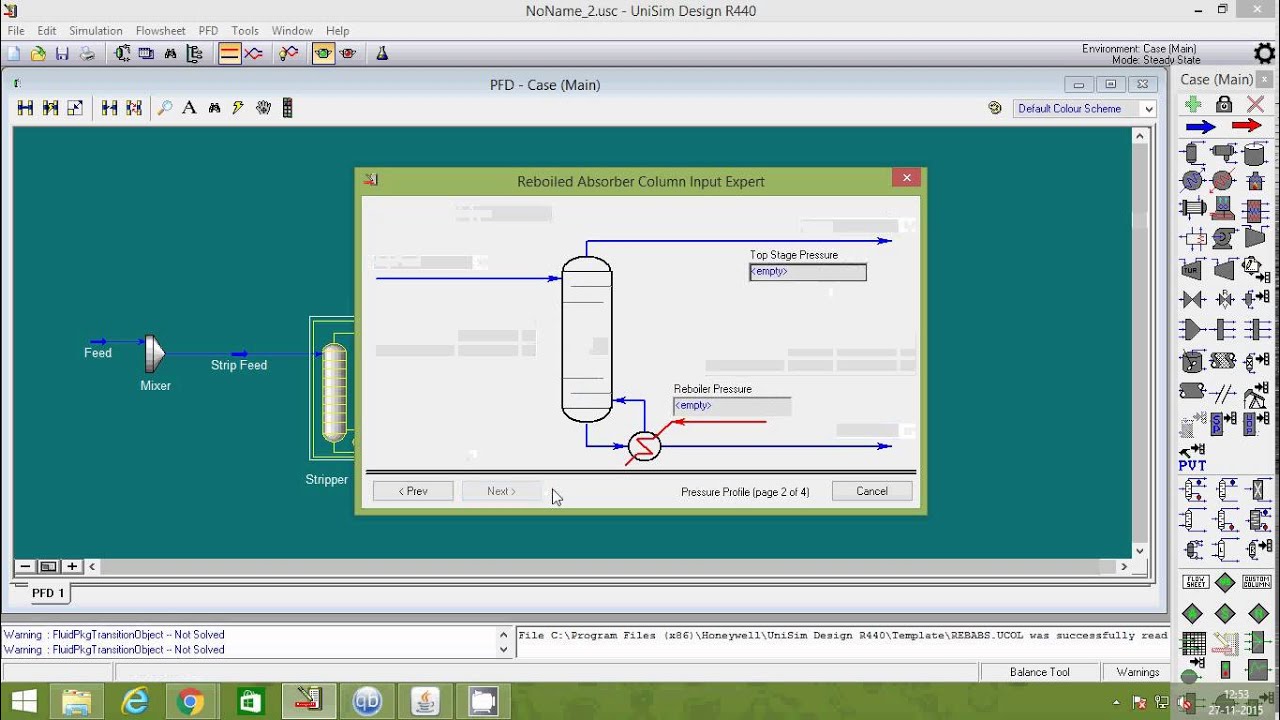Choose the Valve from palette
The image size is (1280, 720).
click(1192, 299)
